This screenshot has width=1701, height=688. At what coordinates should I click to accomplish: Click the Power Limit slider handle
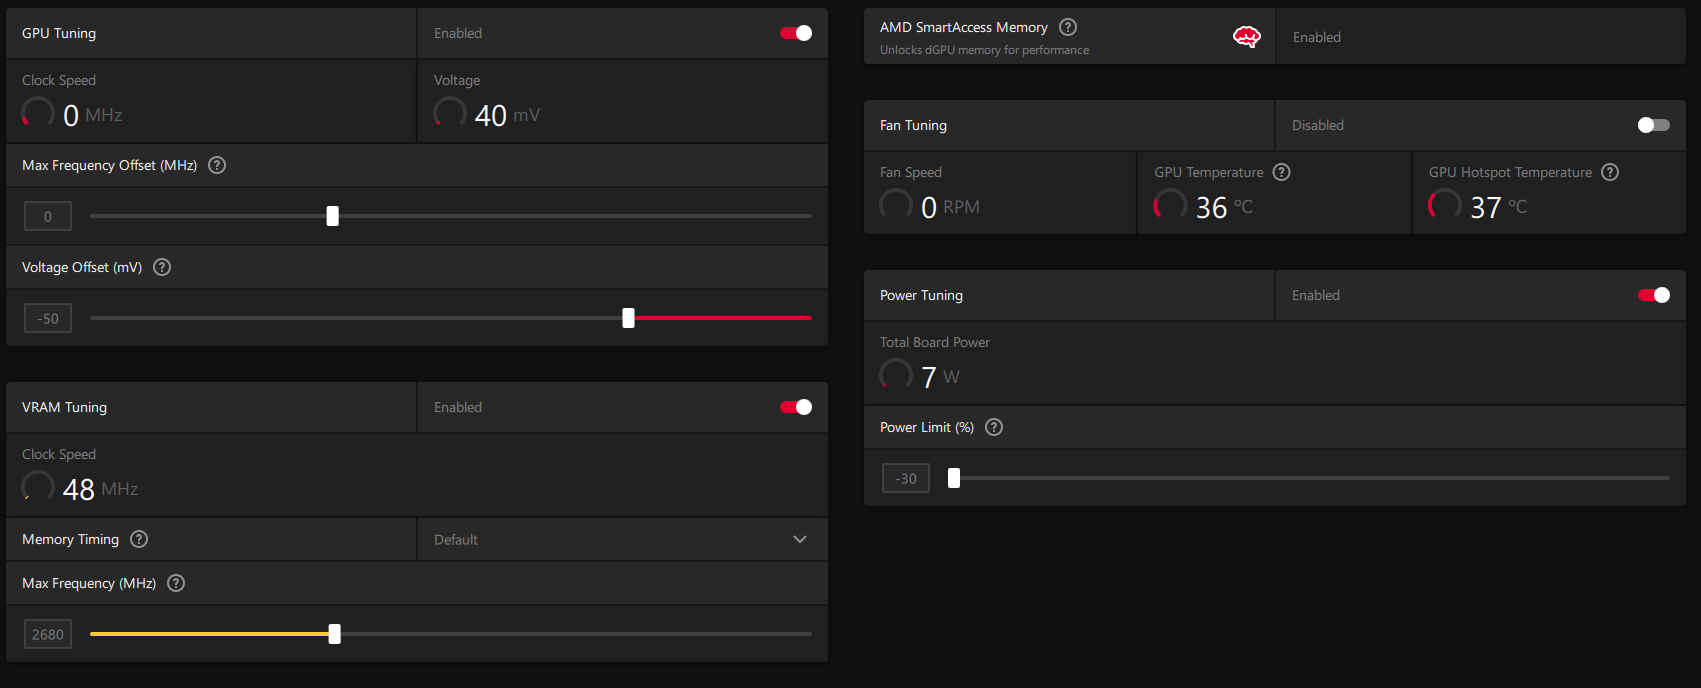tap(954, 478)
